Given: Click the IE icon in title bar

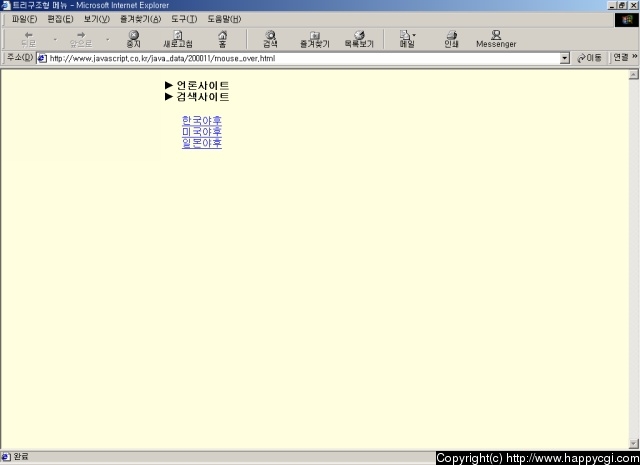Looking at the screenshot, I should 5,5.
